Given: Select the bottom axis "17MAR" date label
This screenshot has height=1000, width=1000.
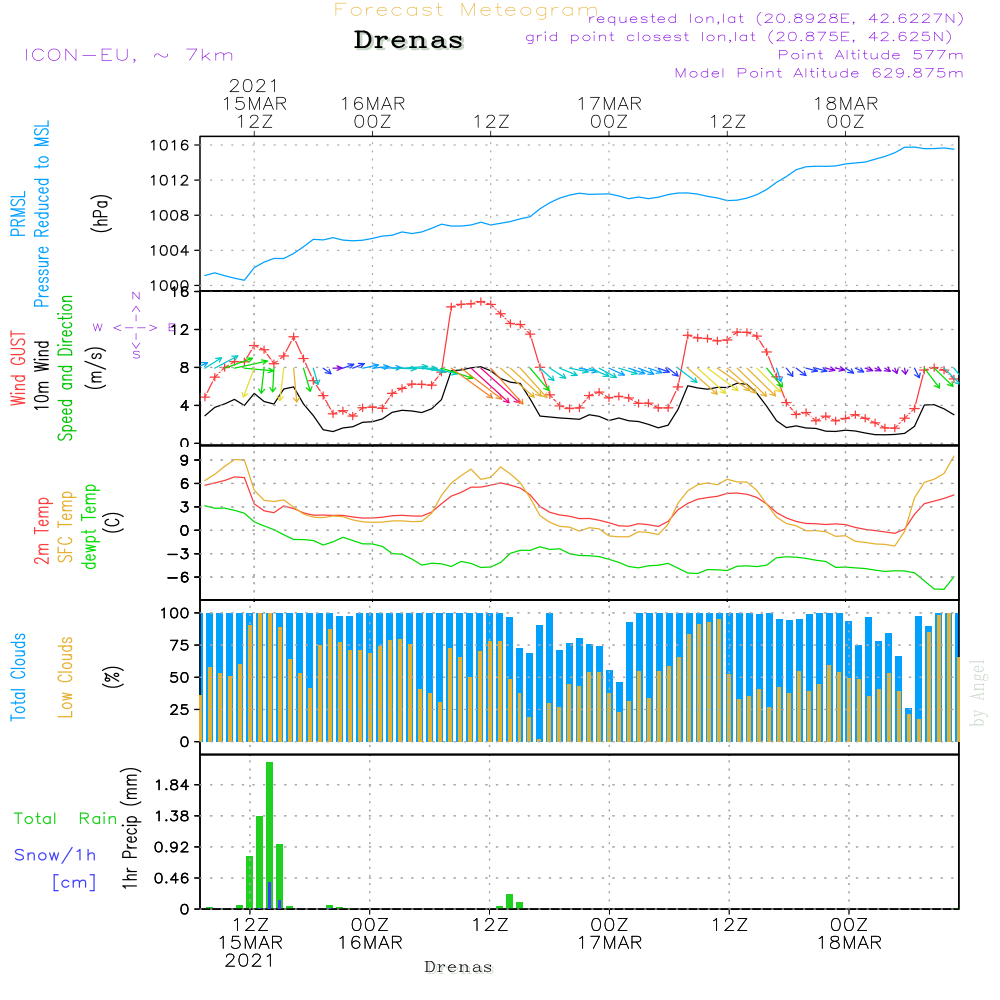Looking at the screenshot, I should coord(610,943).
